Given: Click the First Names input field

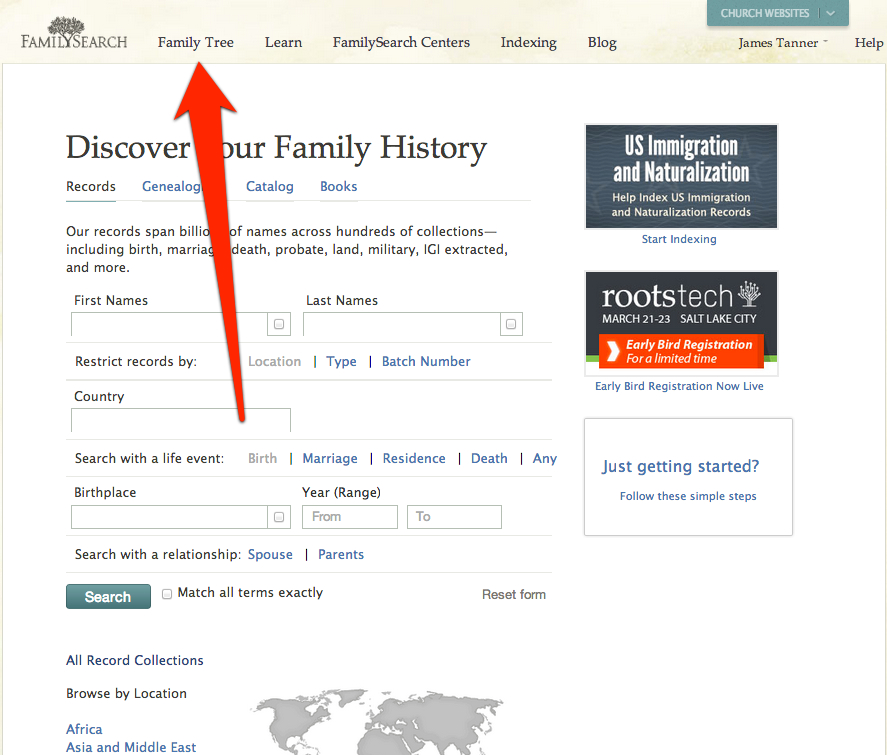Looking at the screenshot, I should [169, 324].
